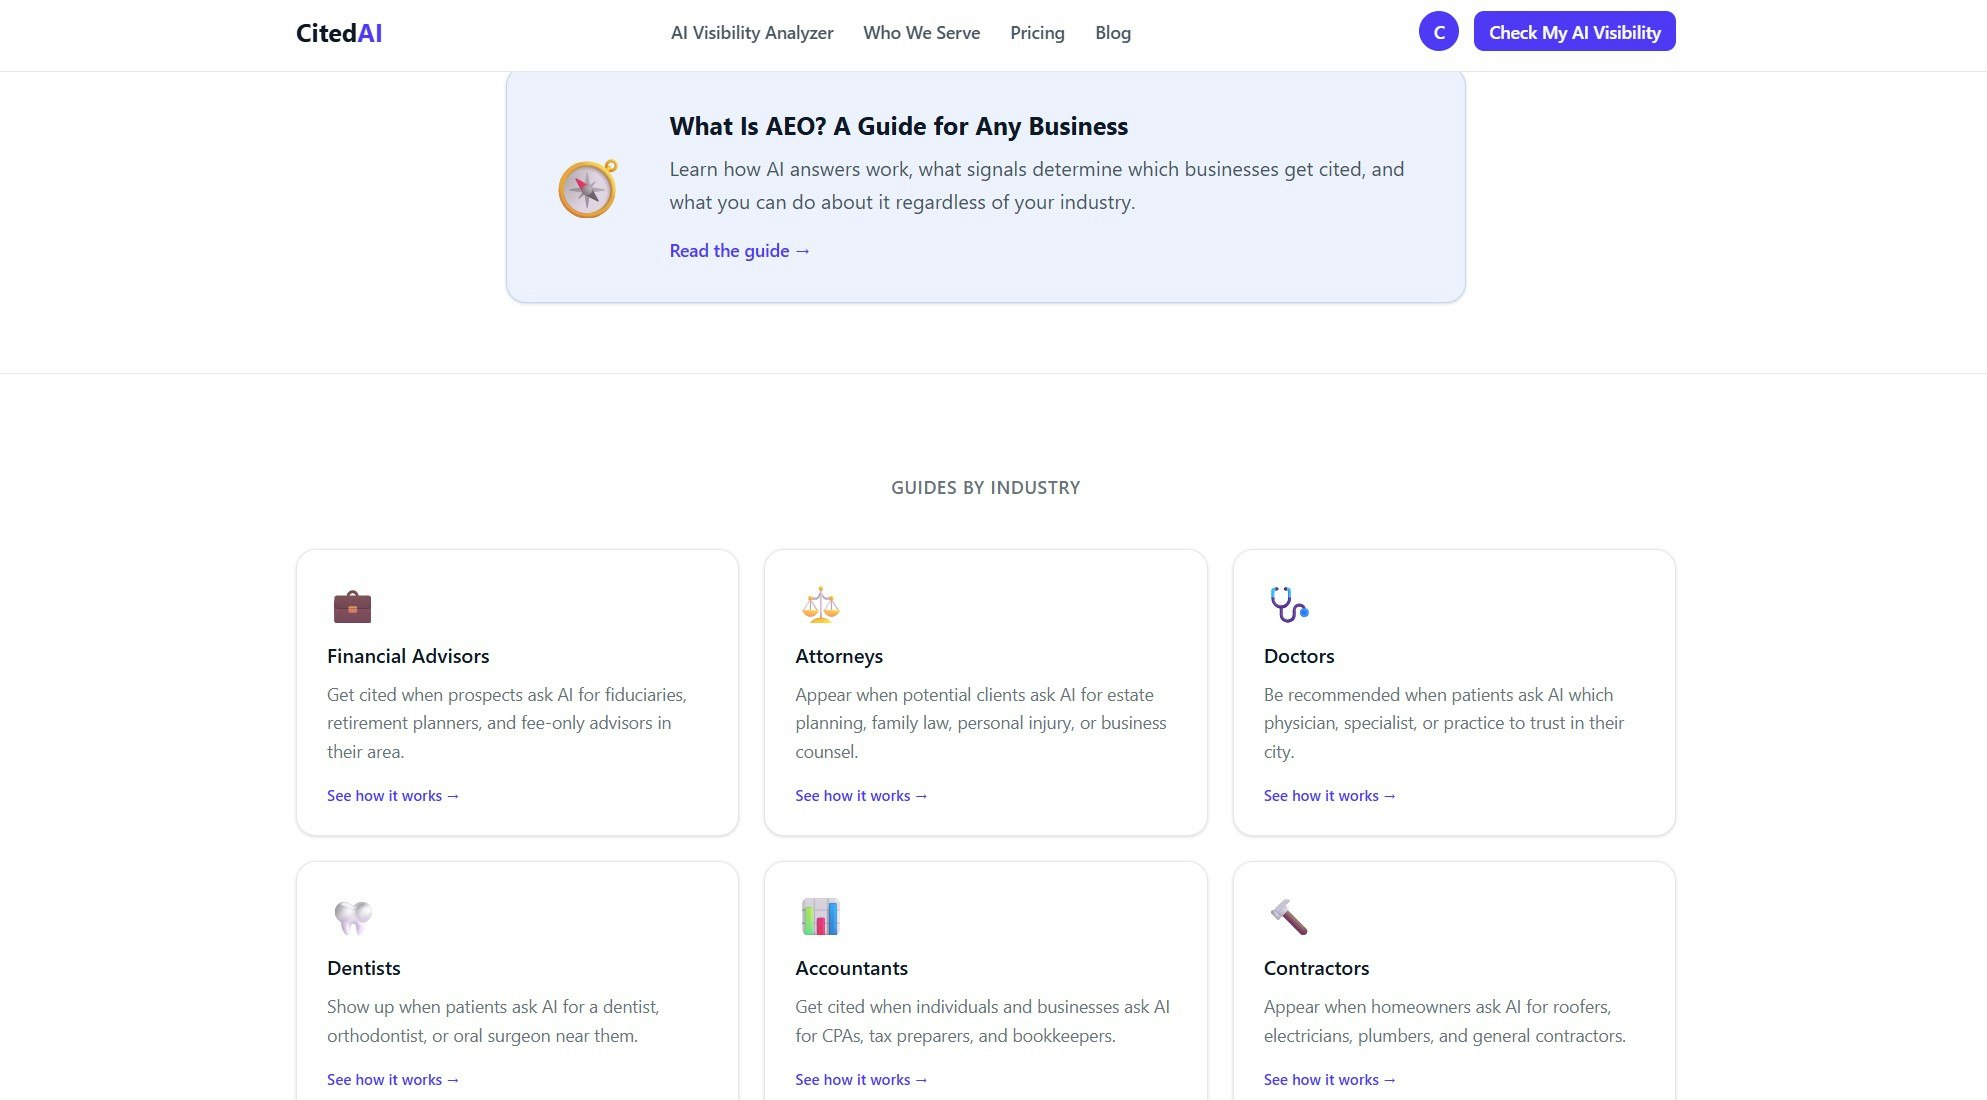Click the CitedAI logo in the header

tap(337, 32)
